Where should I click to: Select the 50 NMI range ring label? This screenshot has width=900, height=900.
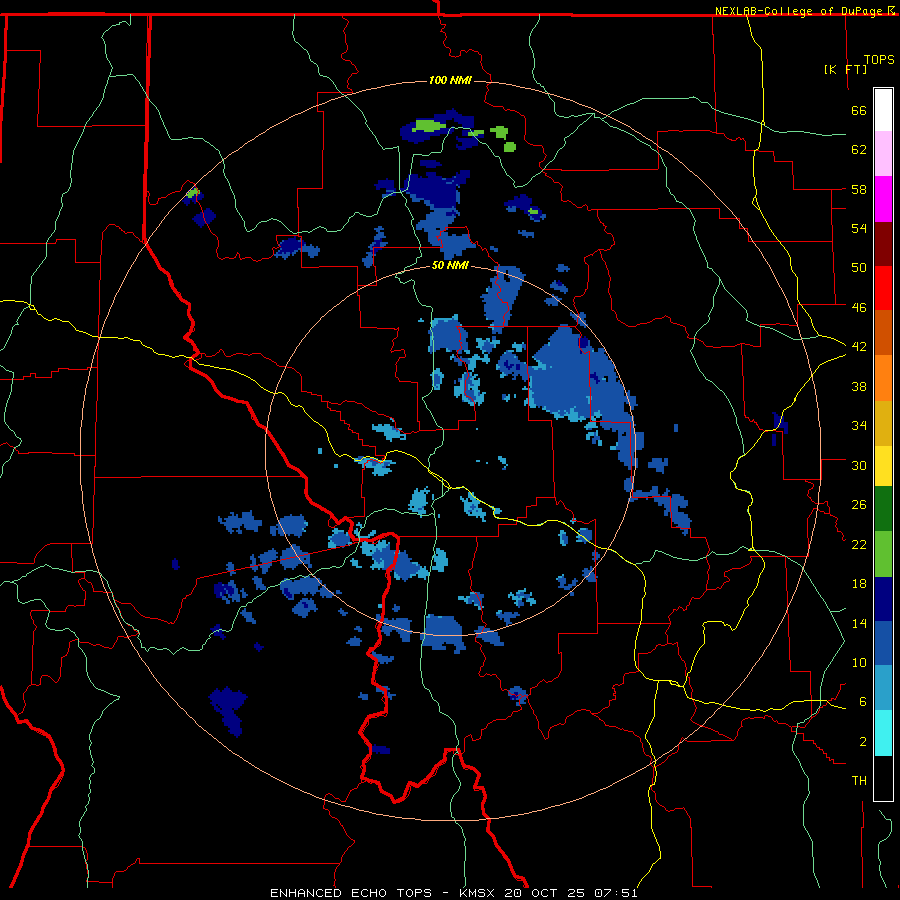point(450,266)
